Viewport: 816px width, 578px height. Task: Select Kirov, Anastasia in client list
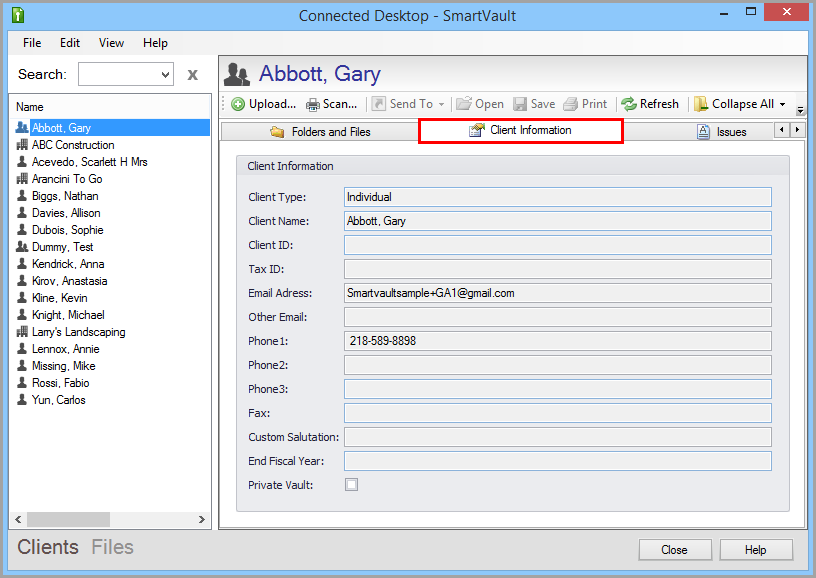tap(70, 281)
